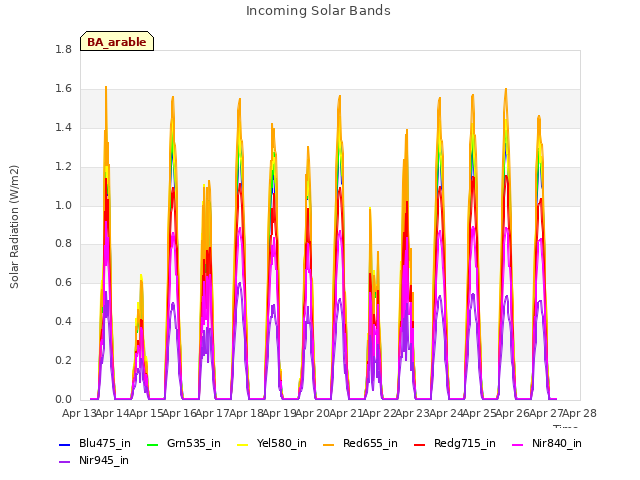Click the Blu475_in legend color swatch

(64, 444)
